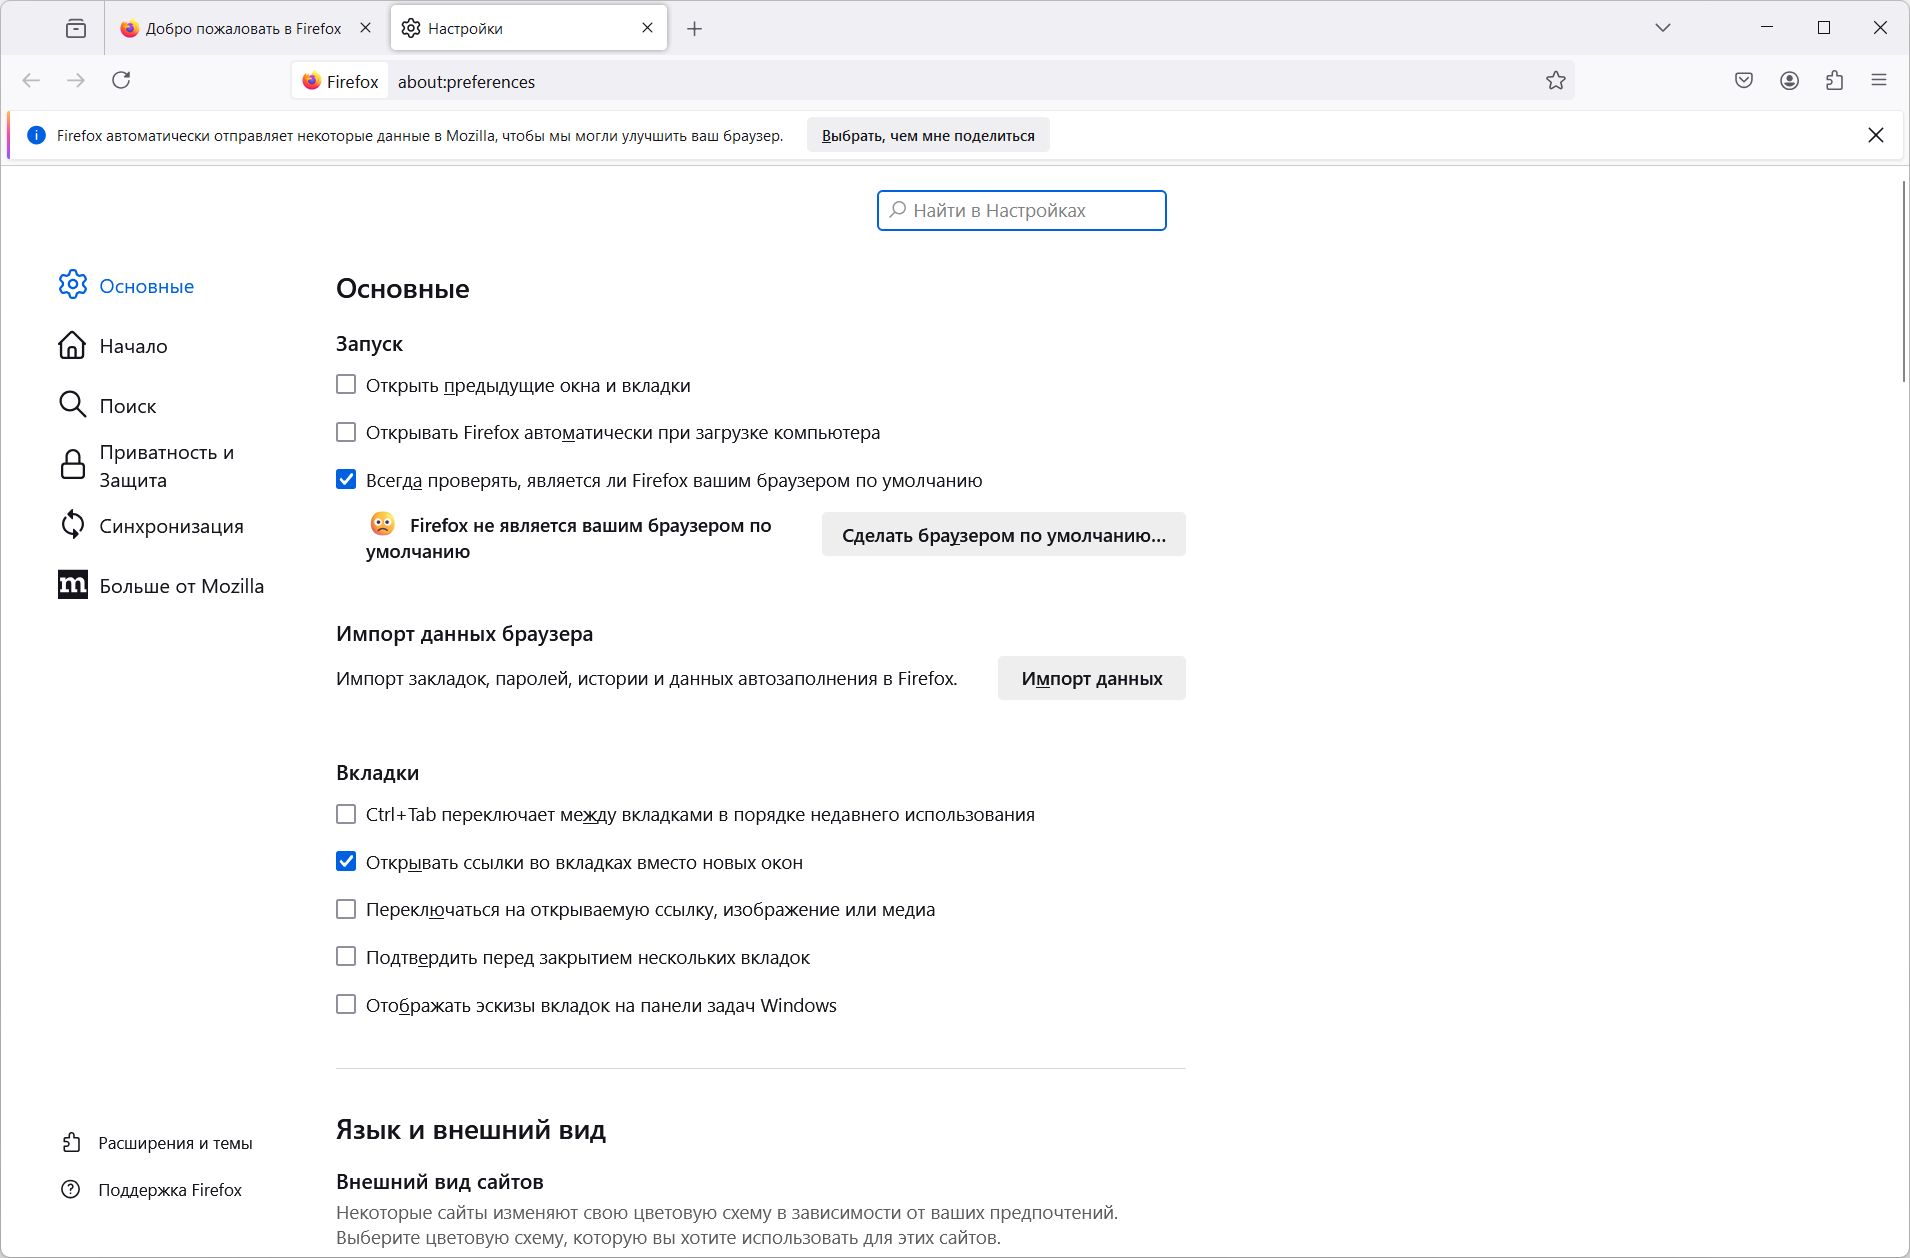Open the Pocket save icon in toolbar

1744,81
